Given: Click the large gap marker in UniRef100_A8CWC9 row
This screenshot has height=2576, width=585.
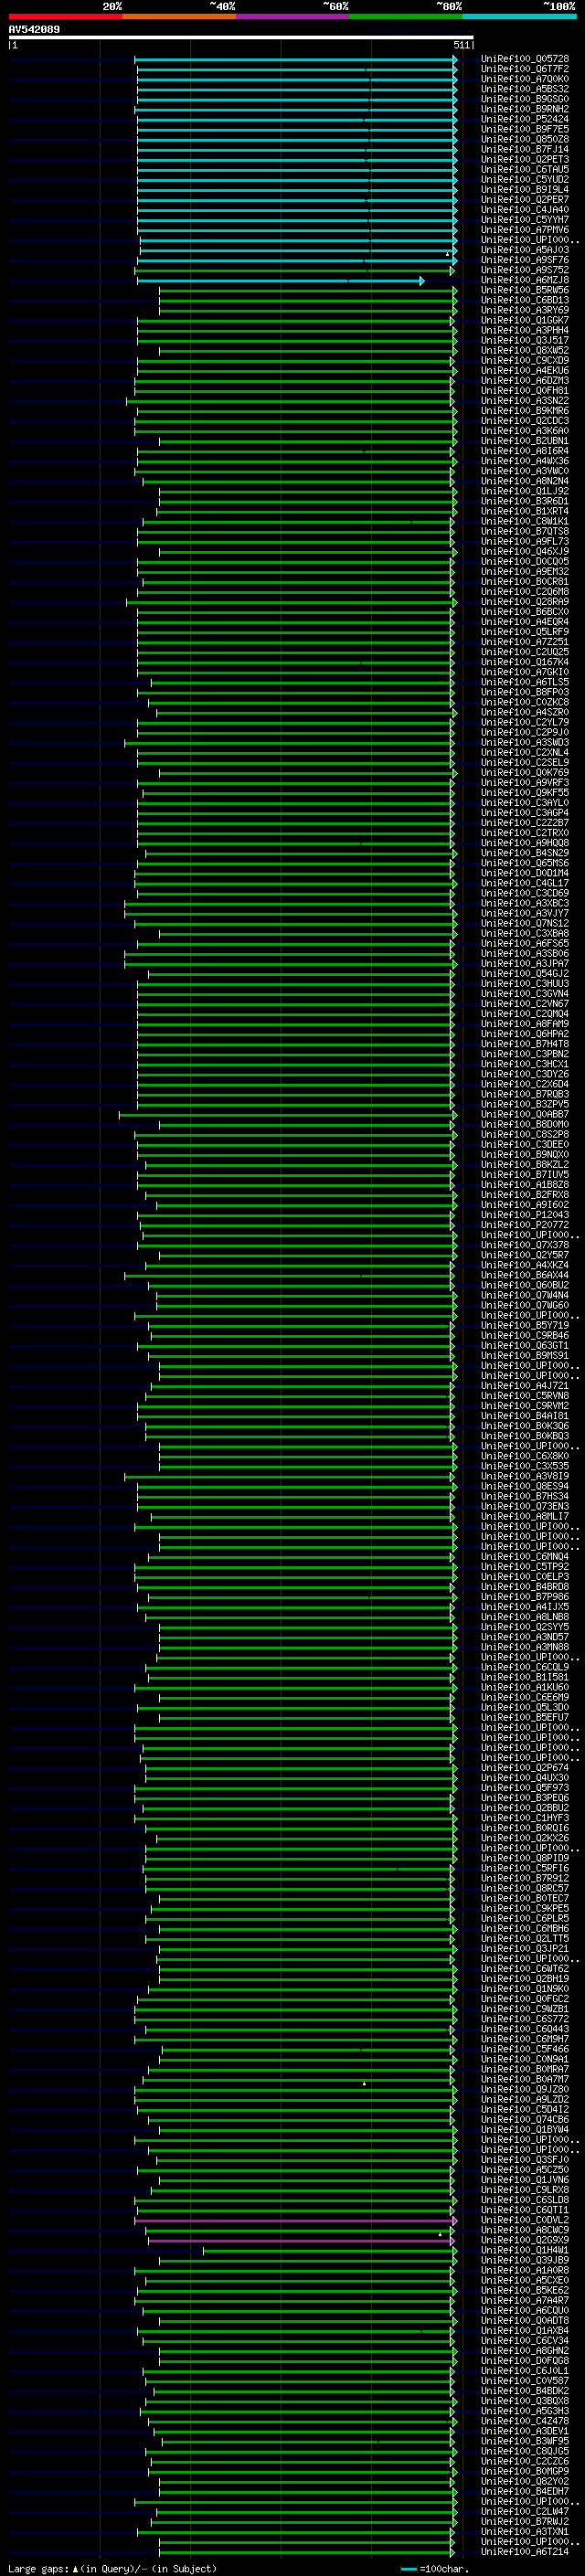Looking at the screenshot, I should point(440,2233).
